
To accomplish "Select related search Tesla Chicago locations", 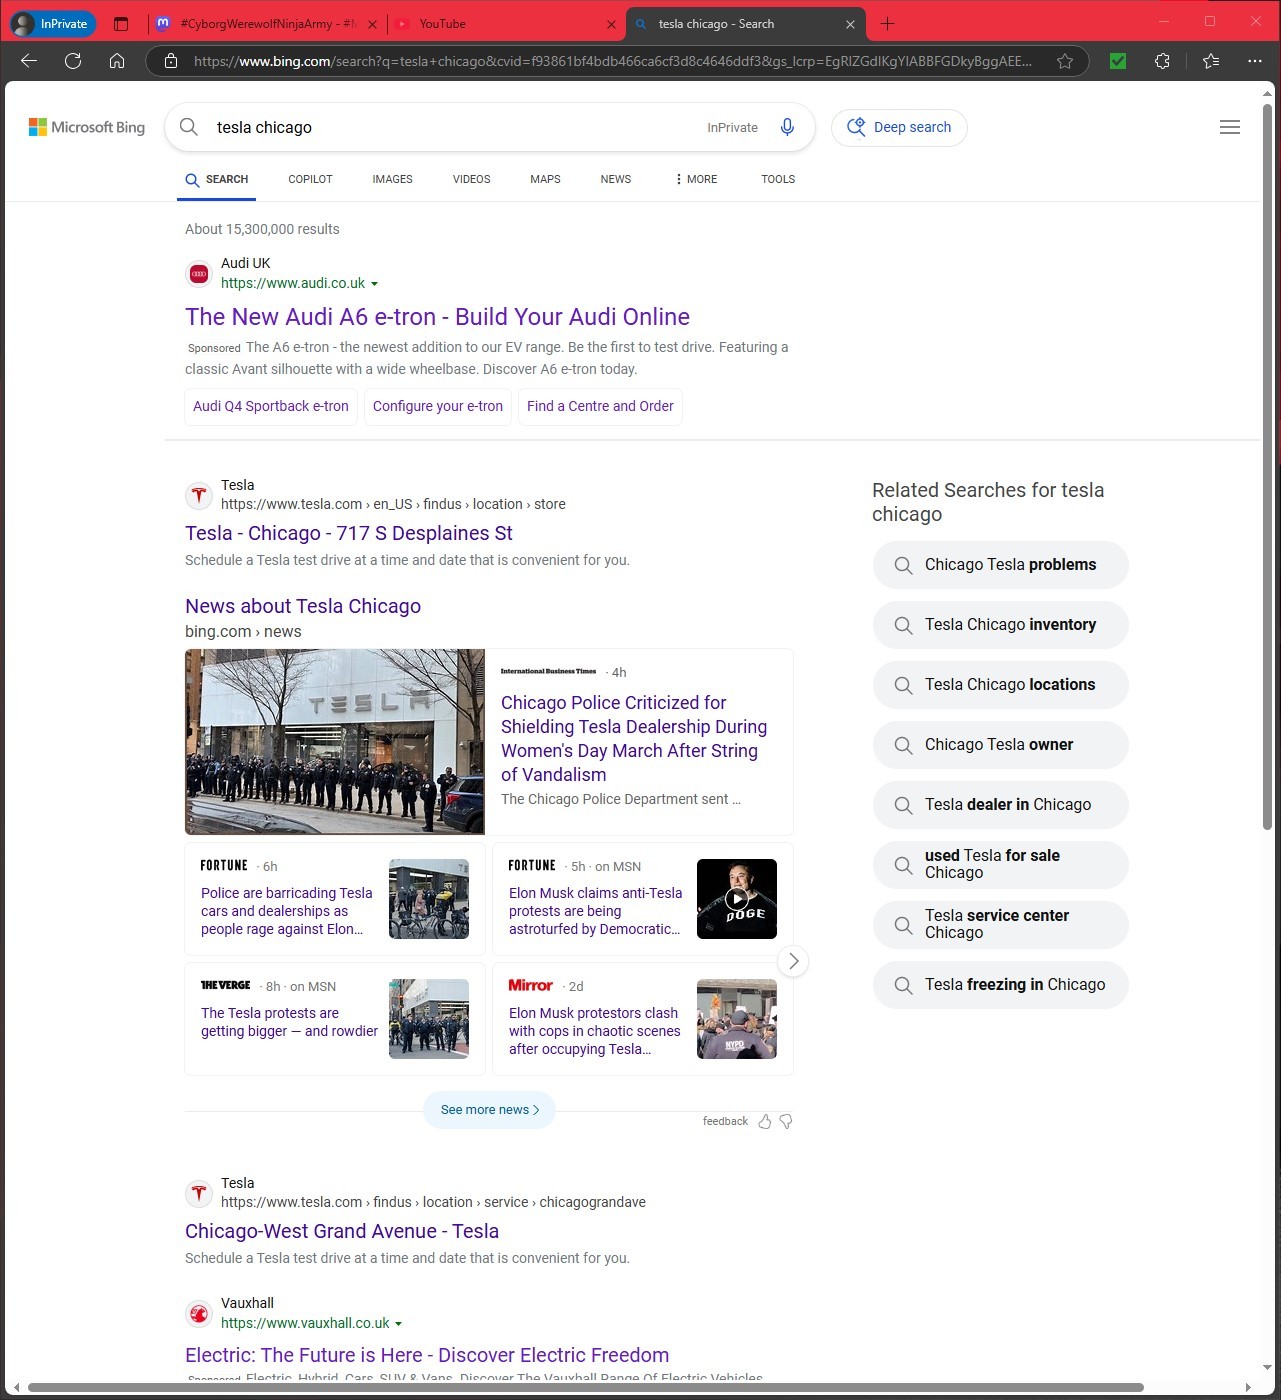I will click(1000, 685).
